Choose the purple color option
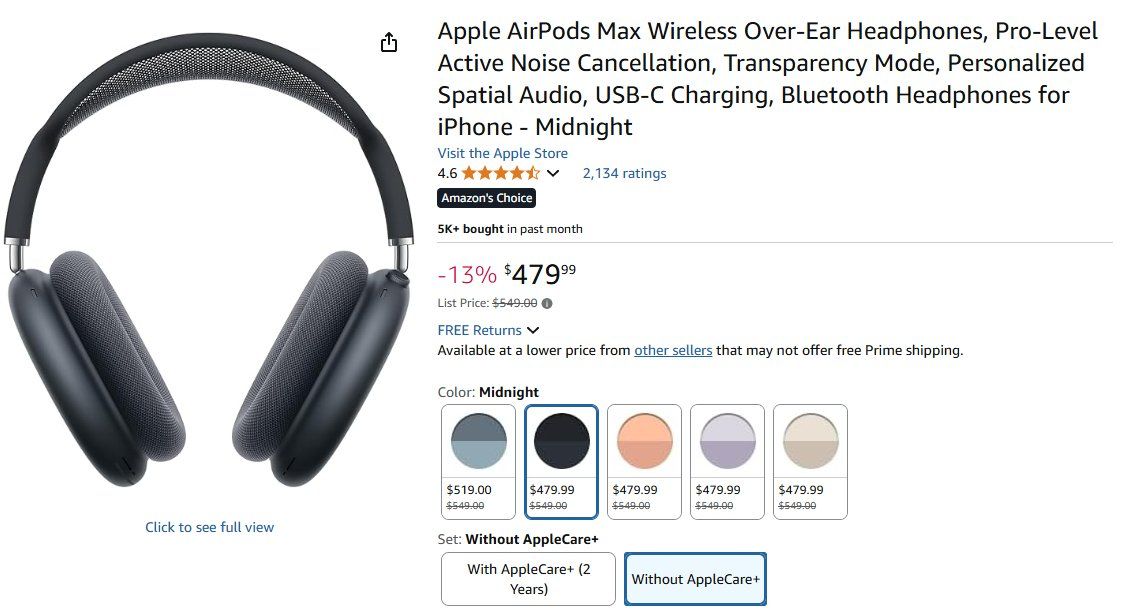The width and height of the screenshot is (1137, 615). [727, 462]
